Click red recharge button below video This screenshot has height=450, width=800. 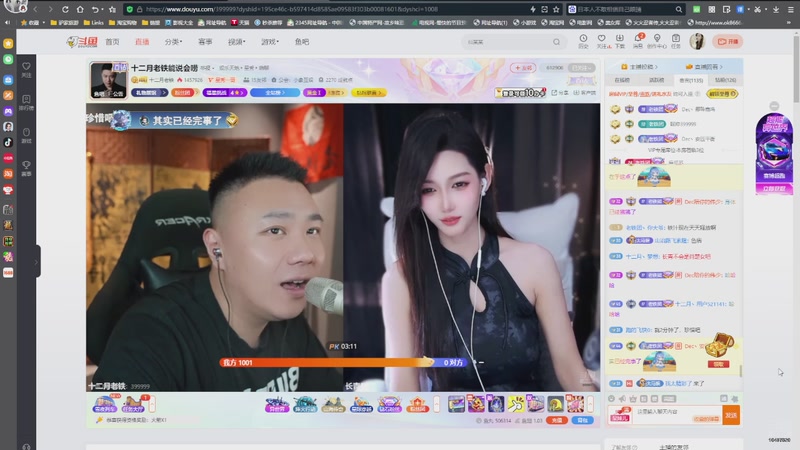coord(557,420)
